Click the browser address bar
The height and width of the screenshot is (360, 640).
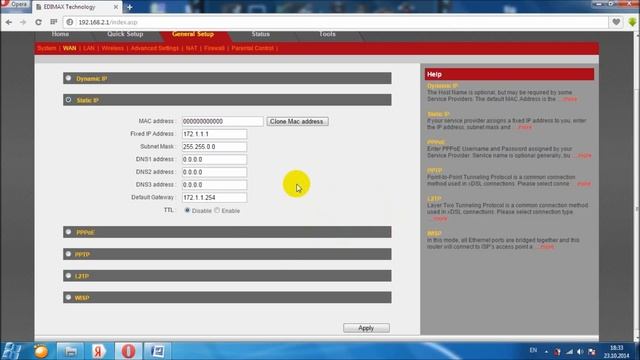(335, 22)
